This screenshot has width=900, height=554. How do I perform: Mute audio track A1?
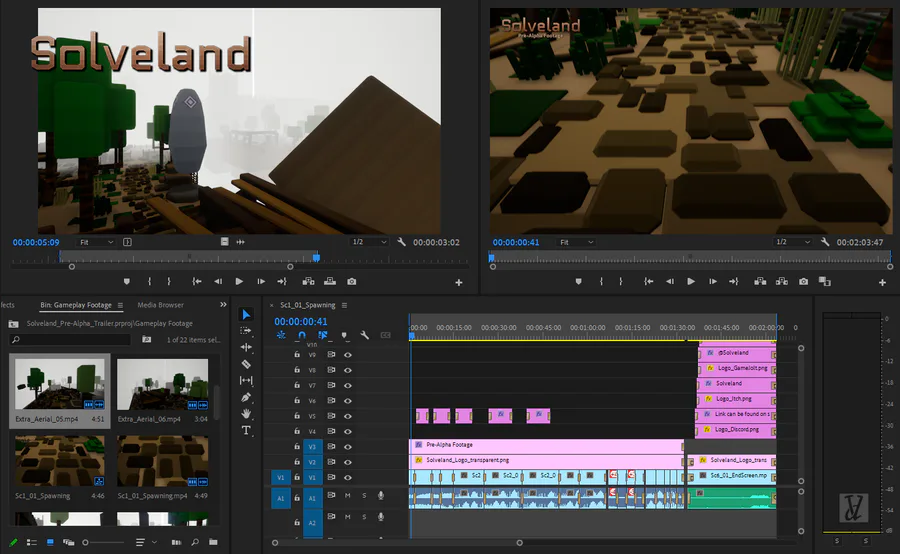point(347,495)
